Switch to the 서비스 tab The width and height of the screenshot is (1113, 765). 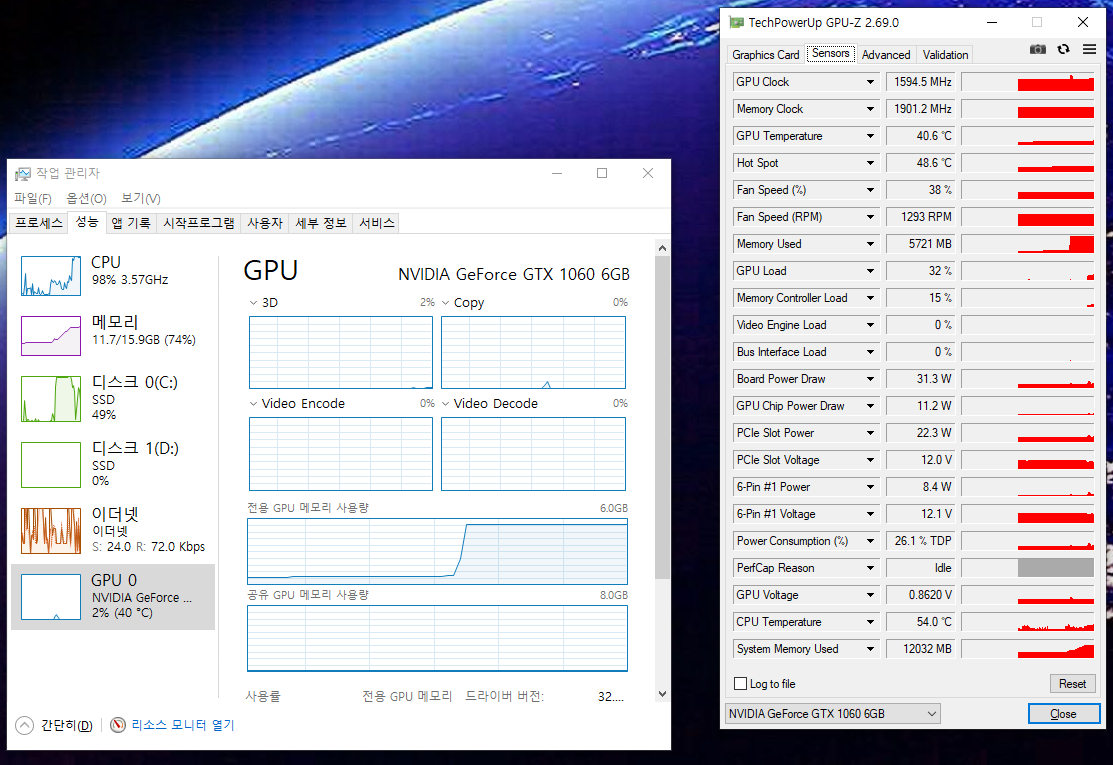pyautogui.click(x=376, y=223)
